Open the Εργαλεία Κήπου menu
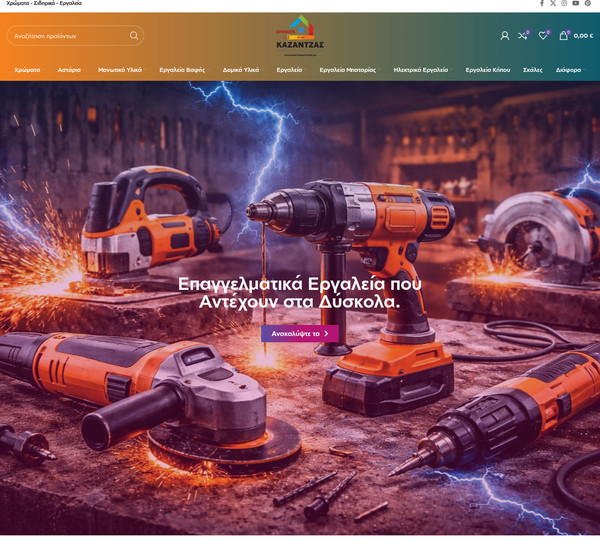 (x=488, y=70)
